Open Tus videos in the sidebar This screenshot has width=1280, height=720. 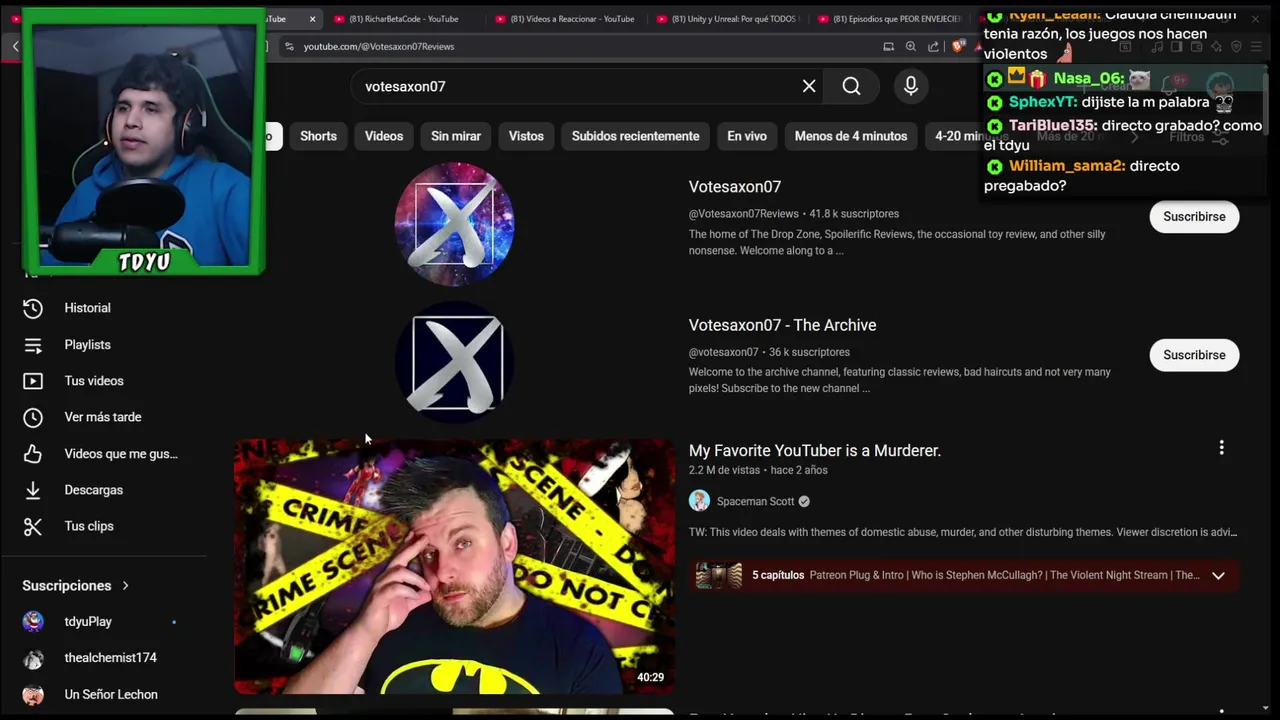tap(94, 381)
